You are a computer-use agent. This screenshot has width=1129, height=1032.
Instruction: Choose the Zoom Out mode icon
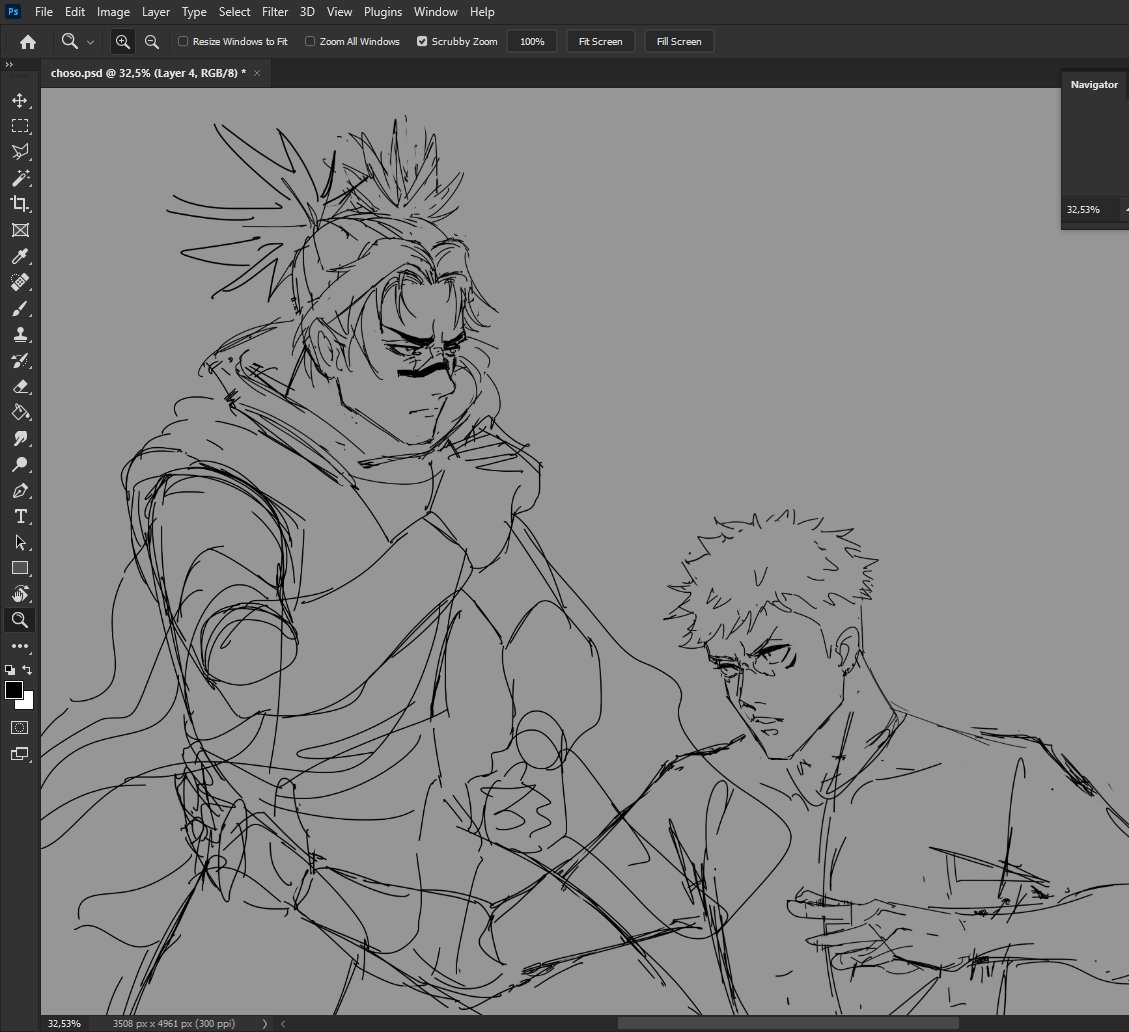152,42
